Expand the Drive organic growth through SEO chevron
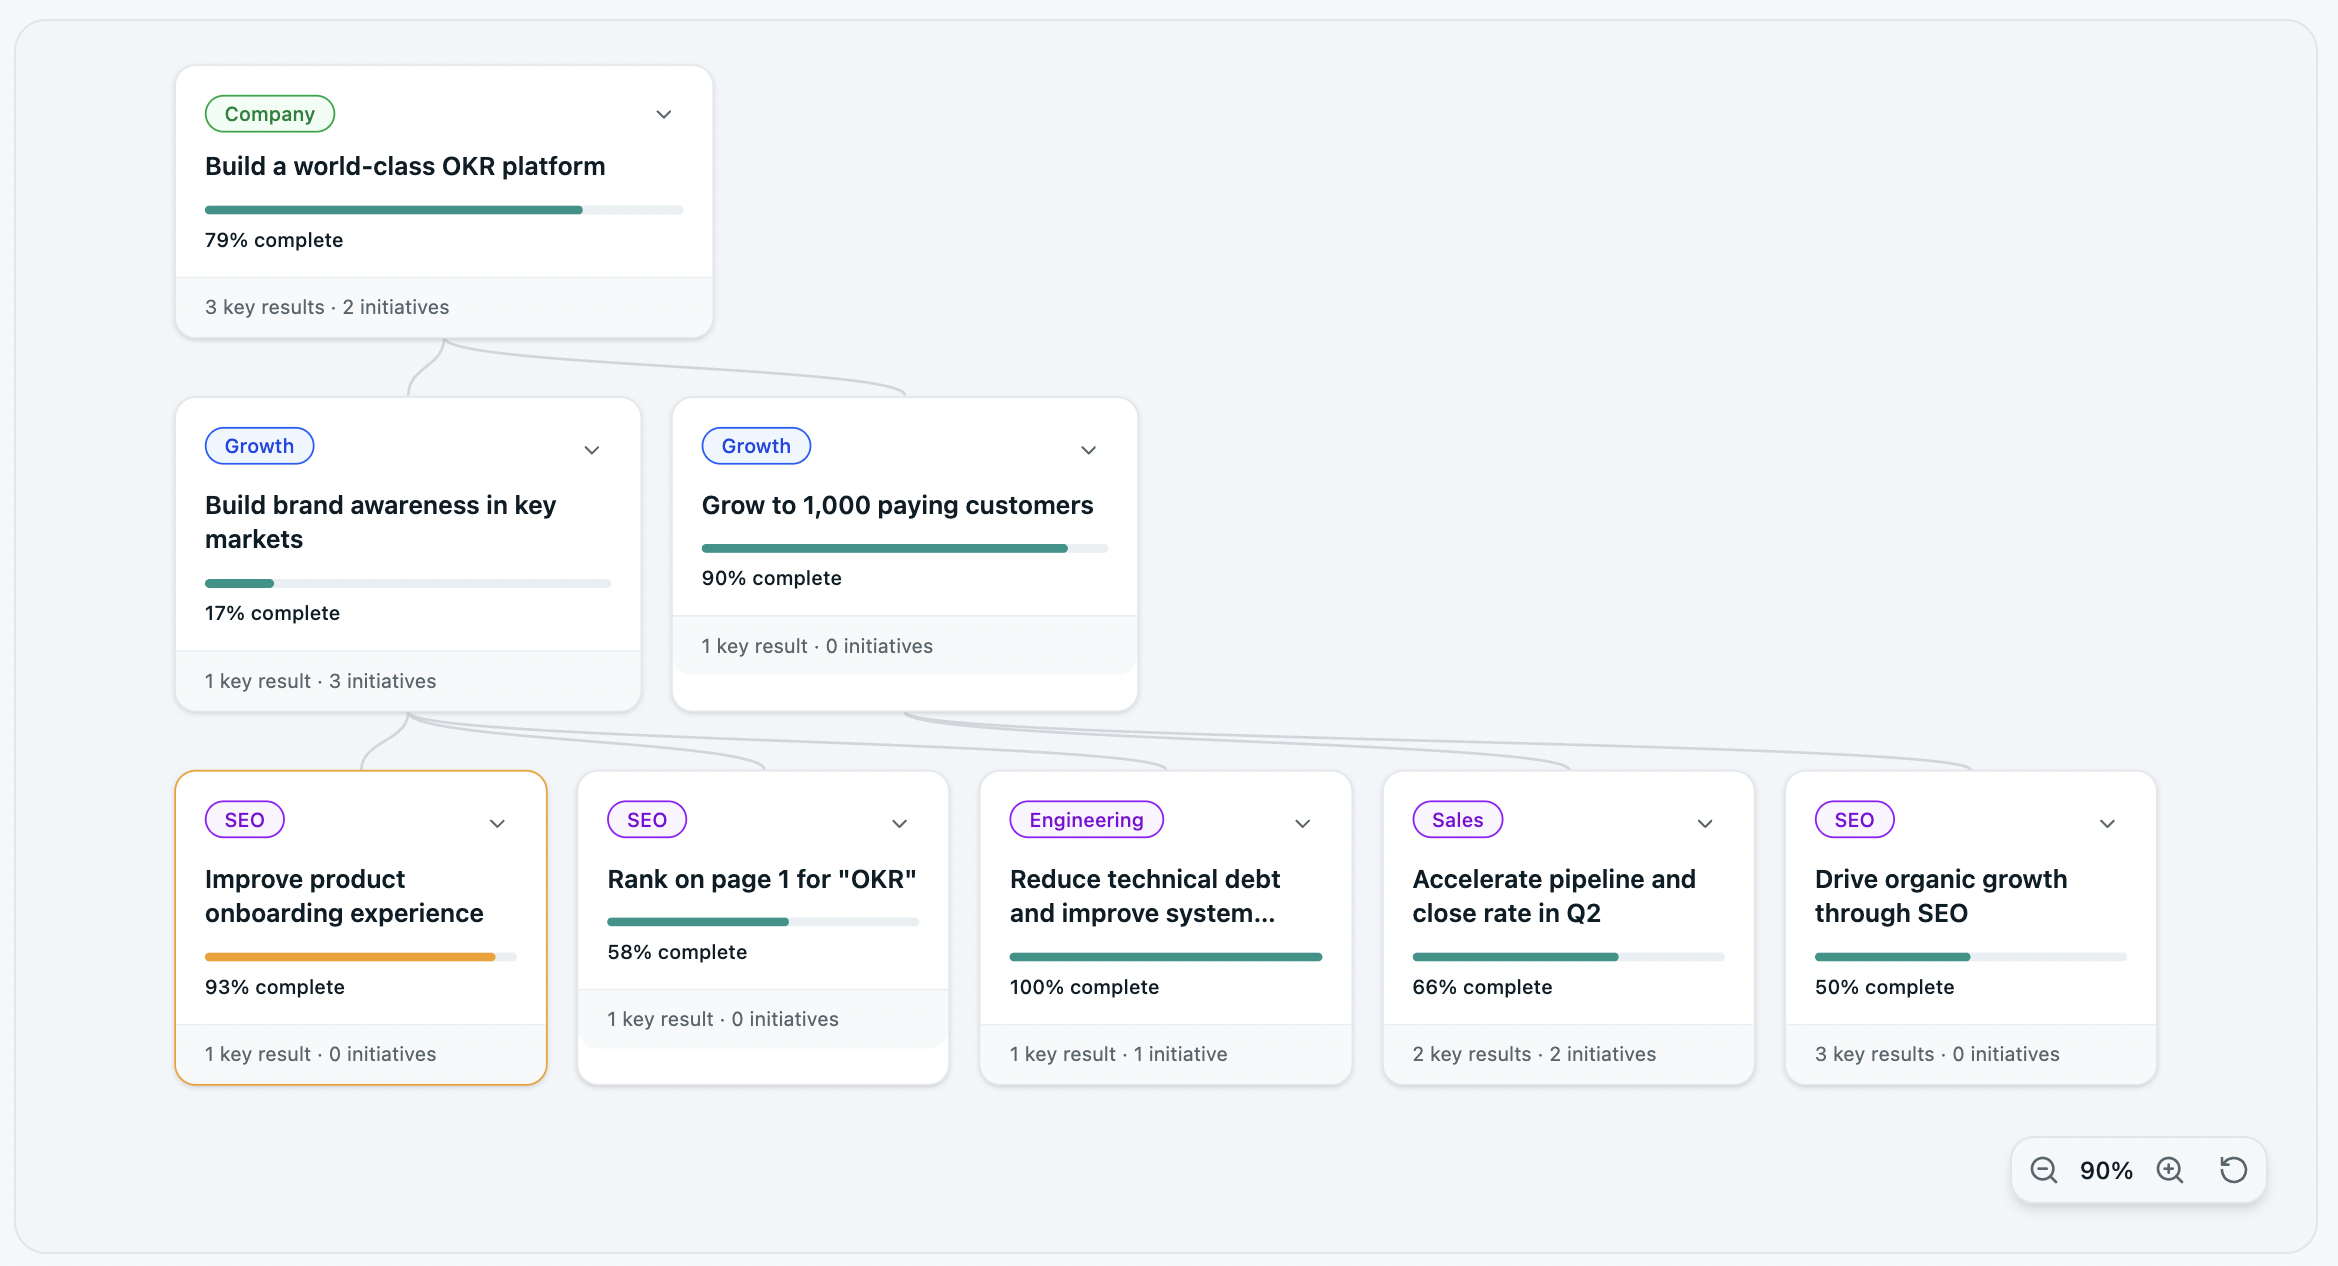The height and width of the screenshot is (1266, 2338). tap(2107, 823)
